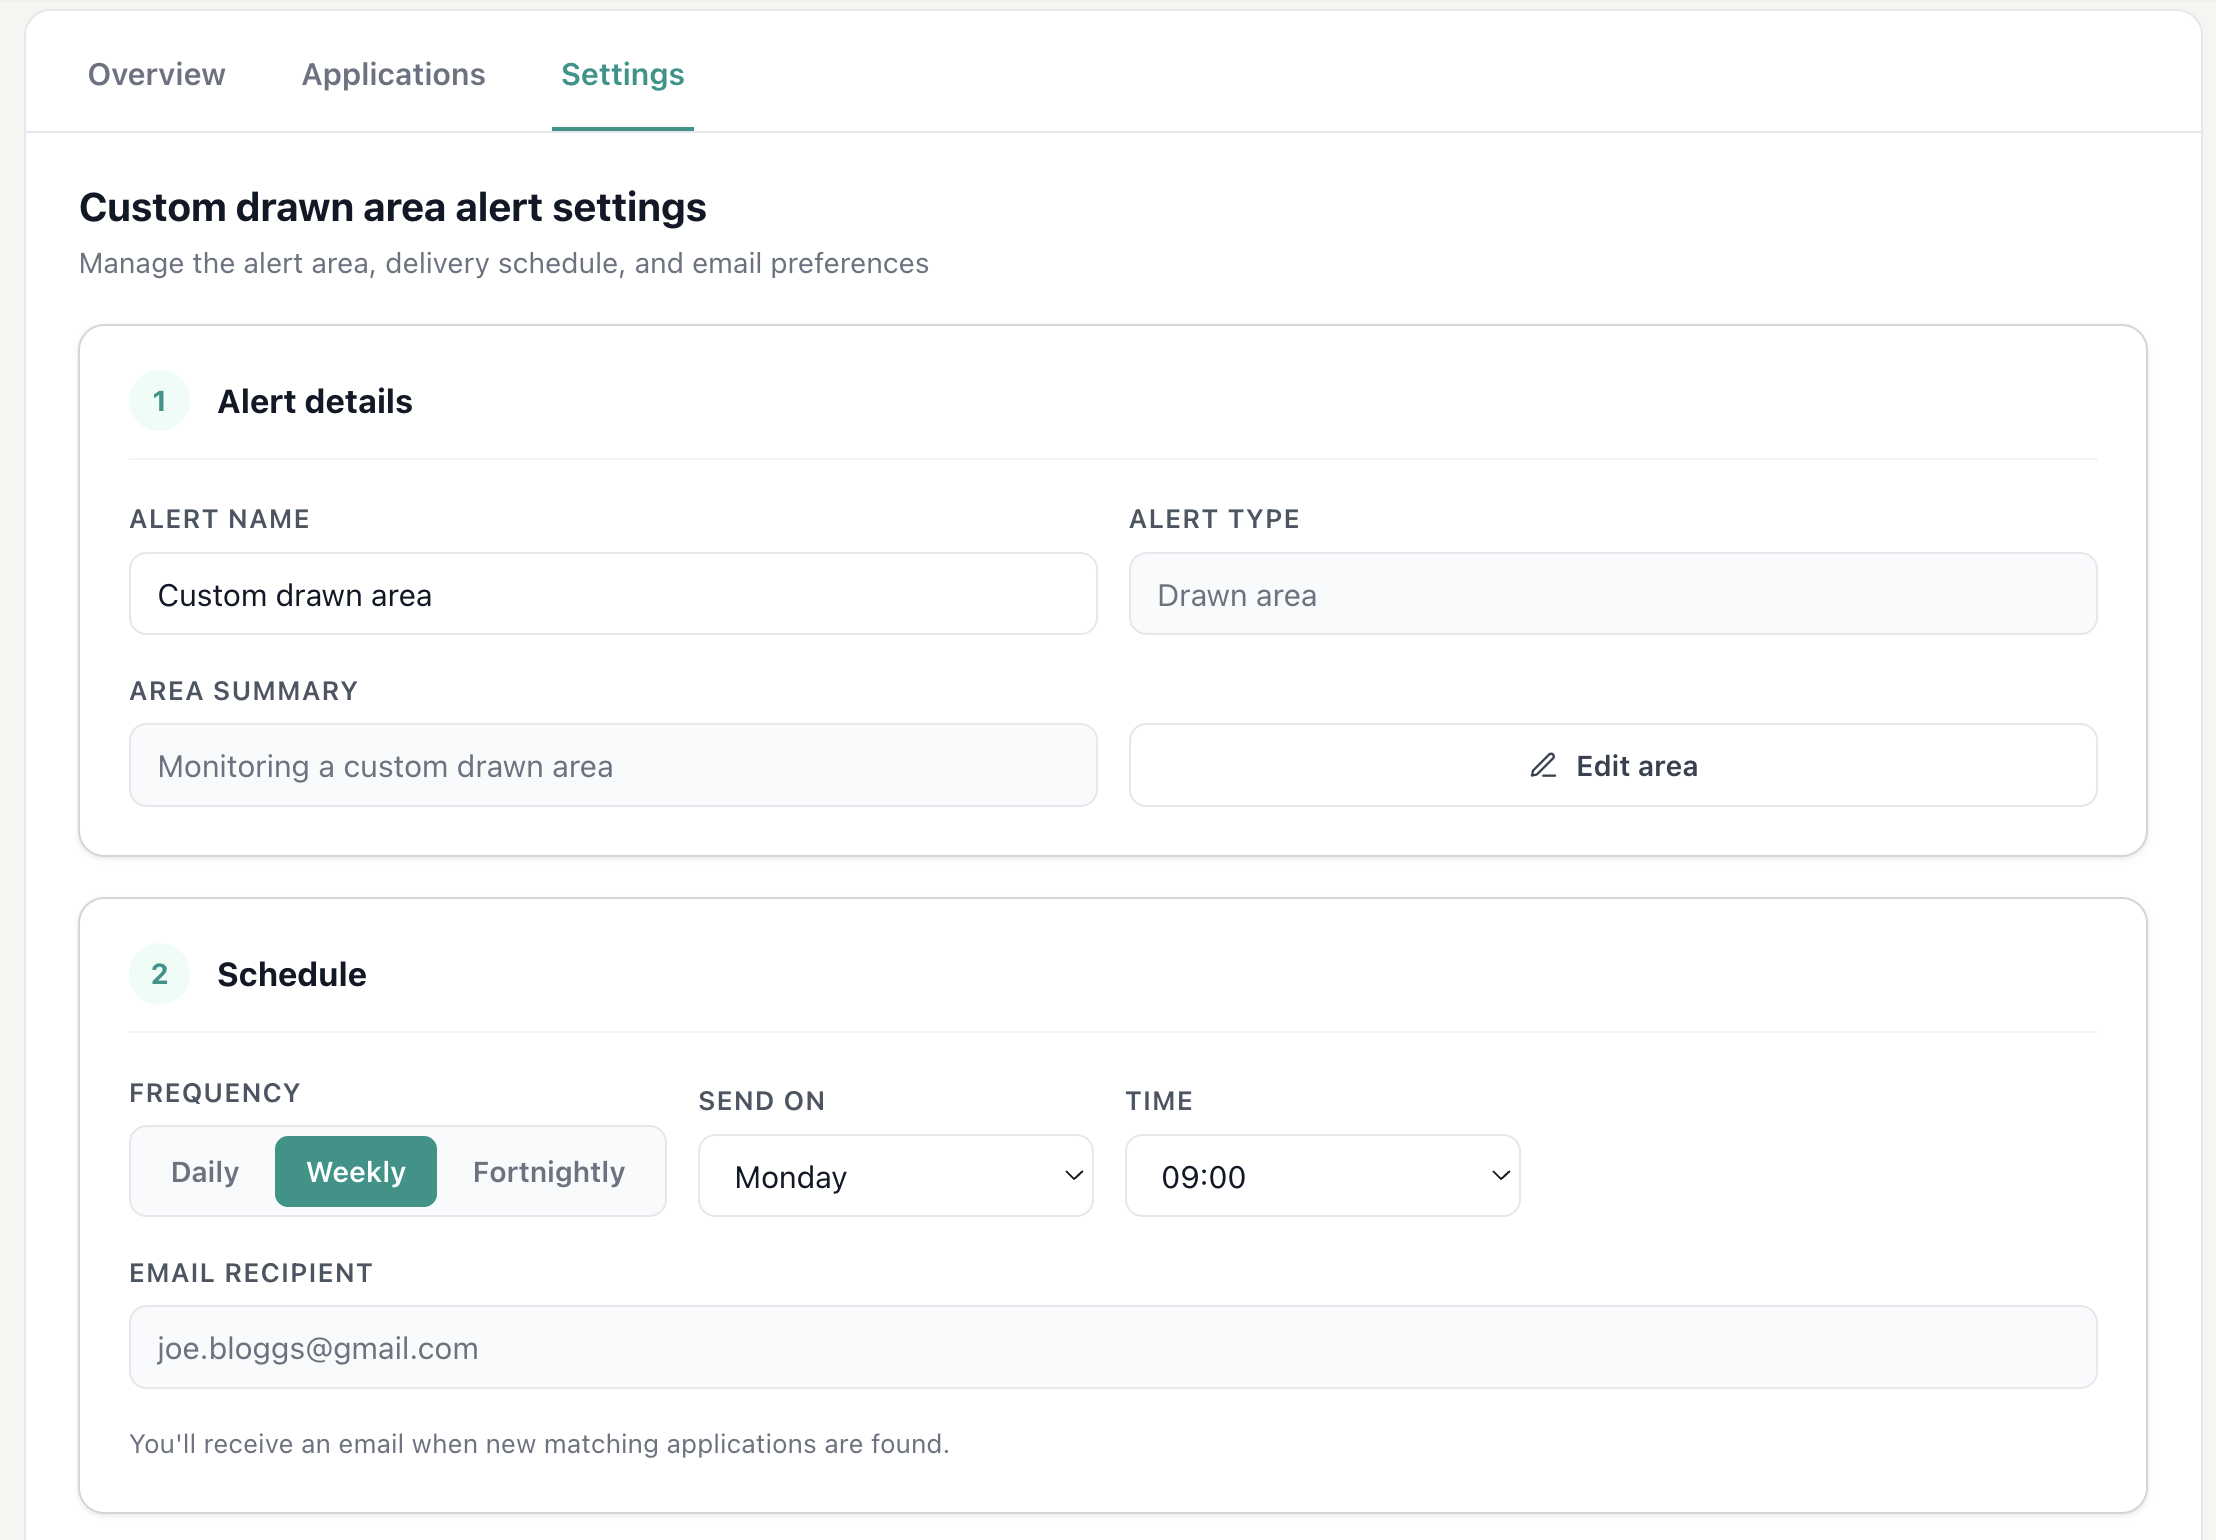Image resolution: width=2216 pixels, height=1540 pixels.
Task: Click the Alert name input field
Action: [x=613, y=594]
